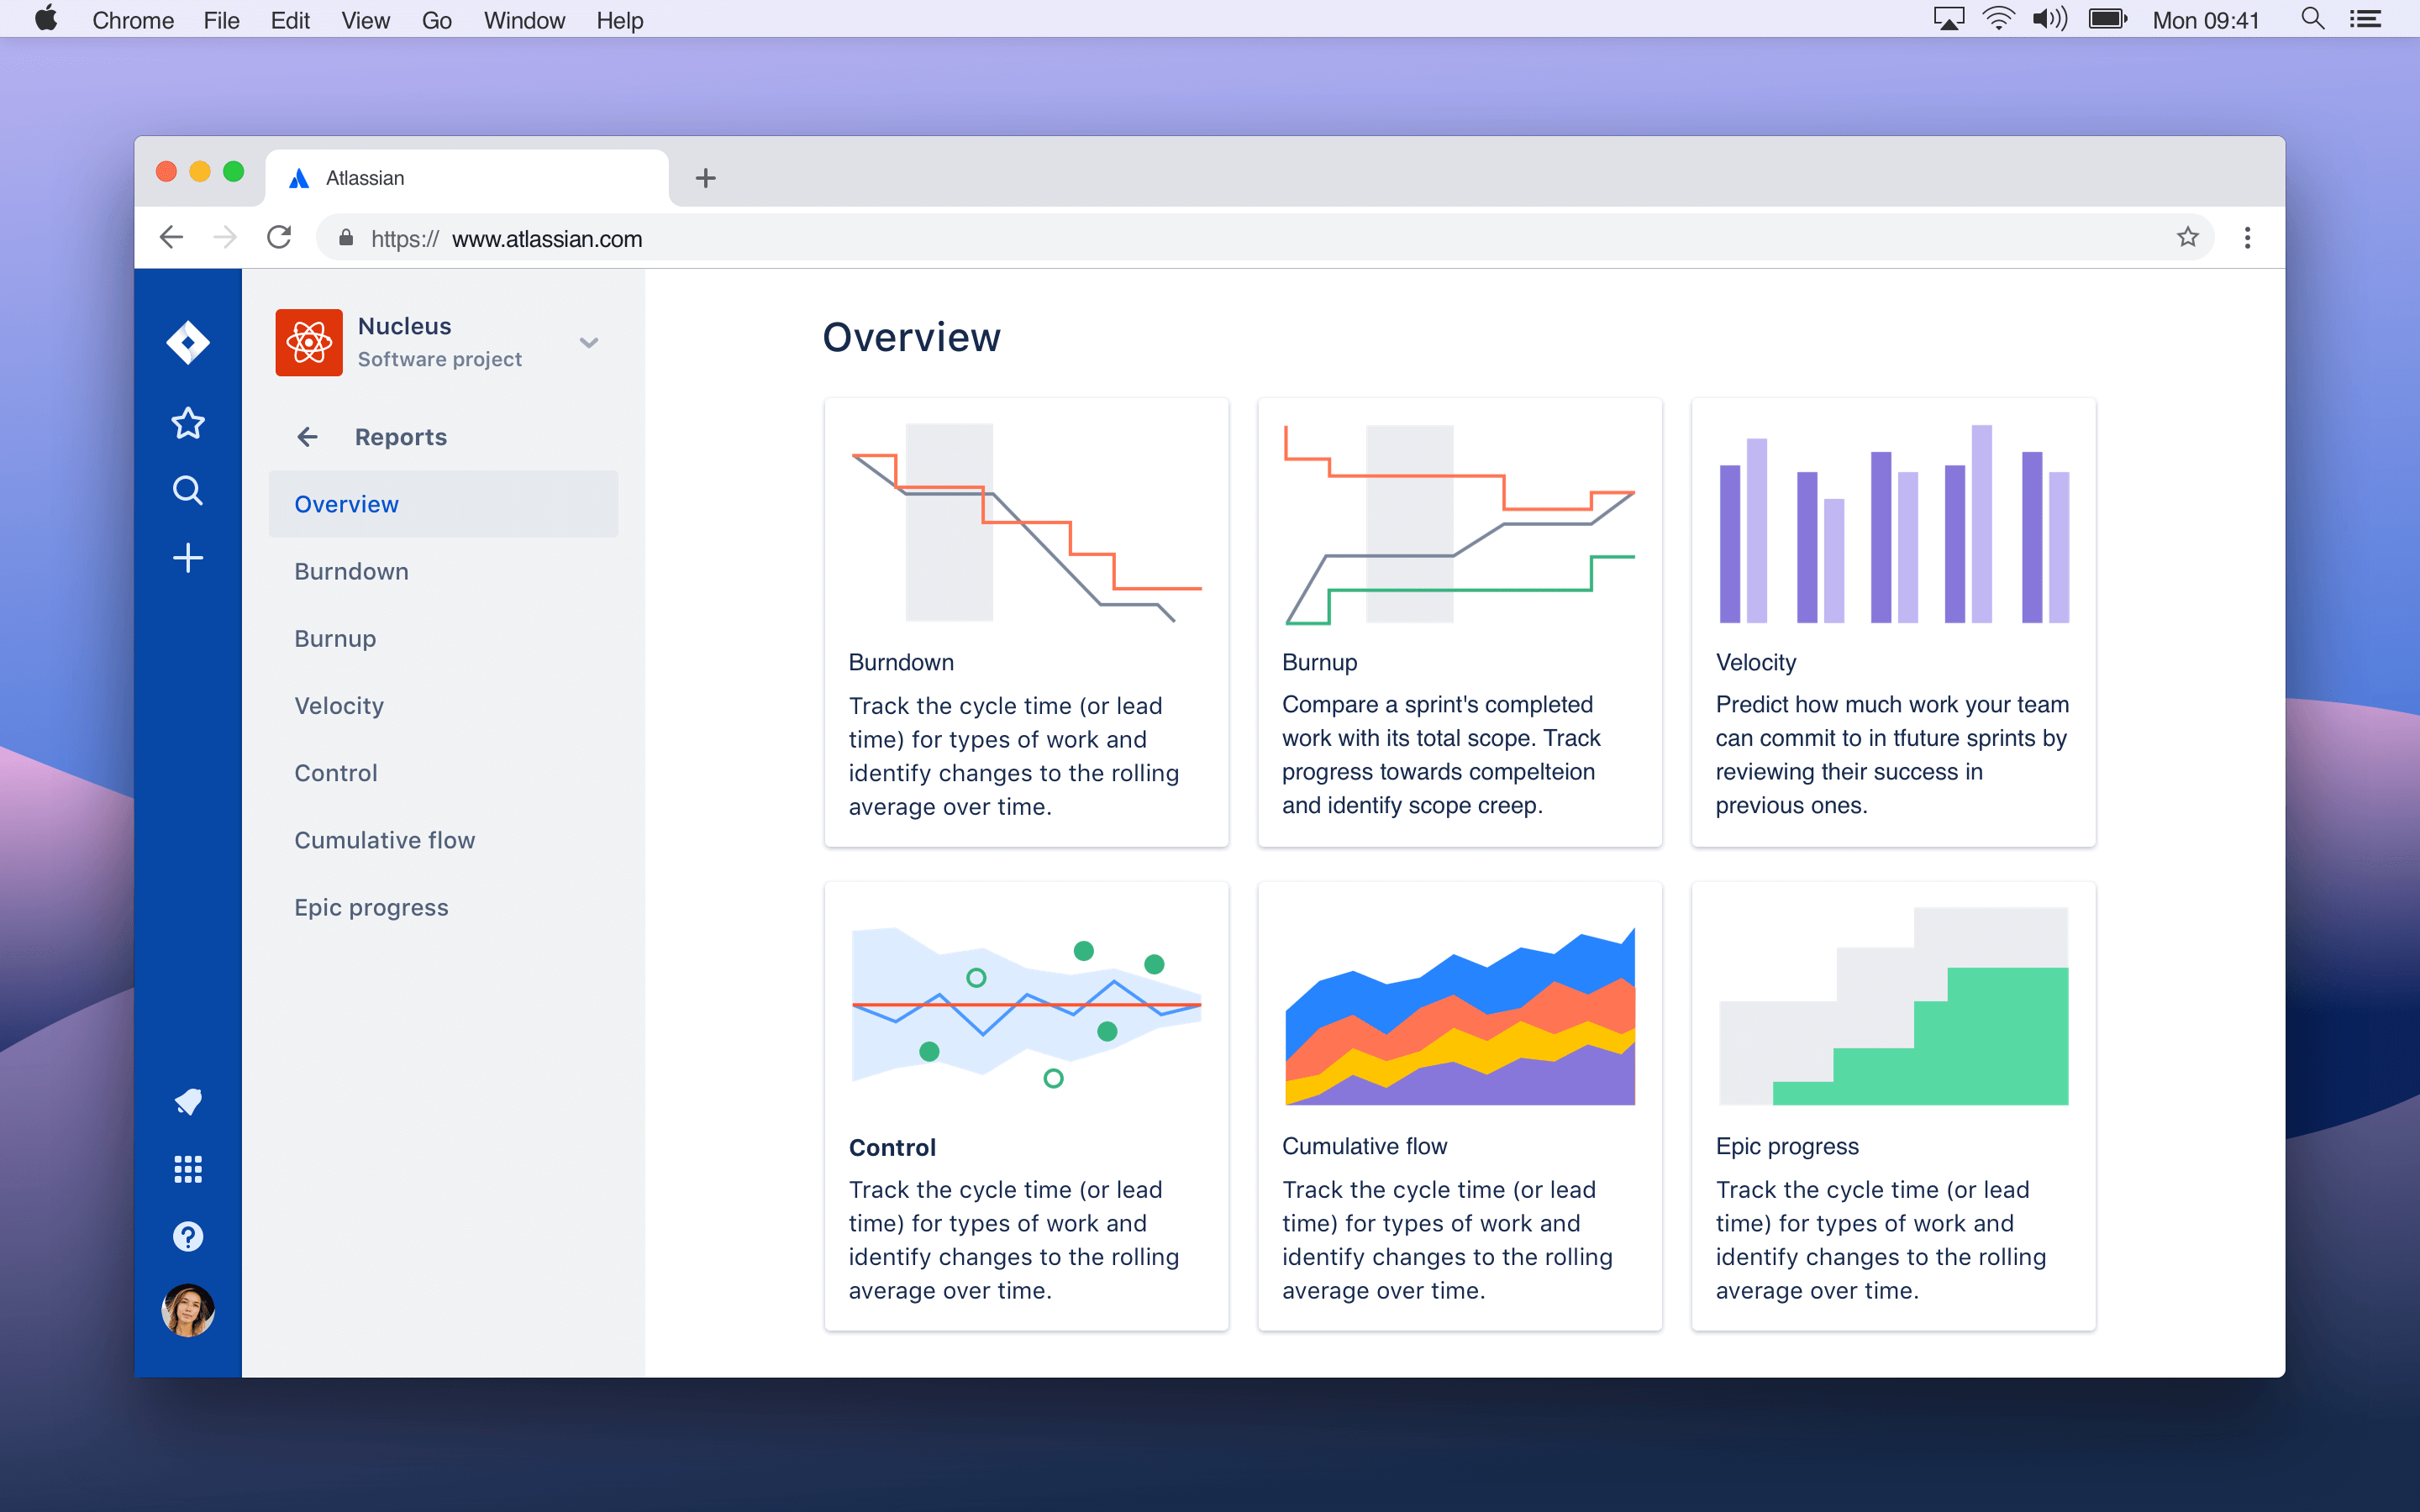Click the back arrow in Reports panel
The image size is (2420, 1512).
(307, 438)
